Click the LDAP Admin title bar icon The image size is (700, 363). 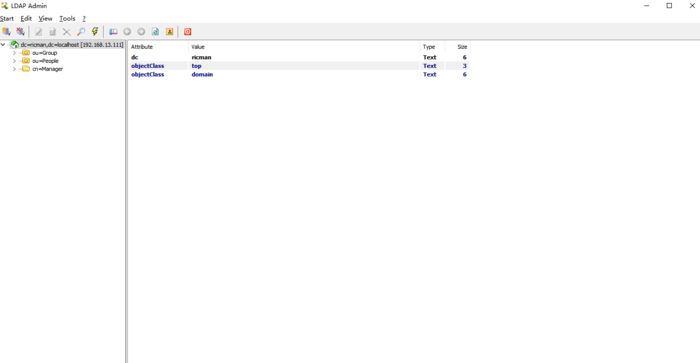click(4, 6)
